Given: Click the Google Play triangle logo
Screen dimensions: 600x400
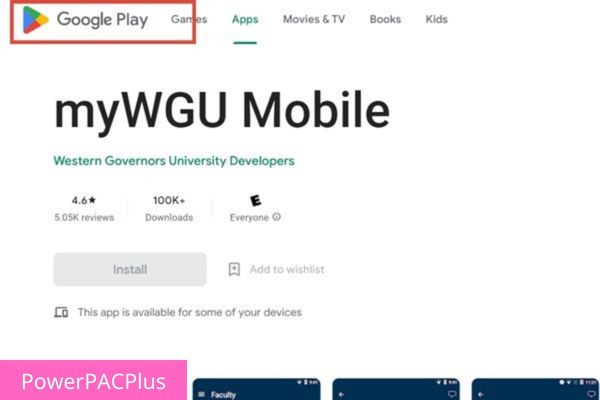Looking at the screenshot, I should (x=36, y=20).
